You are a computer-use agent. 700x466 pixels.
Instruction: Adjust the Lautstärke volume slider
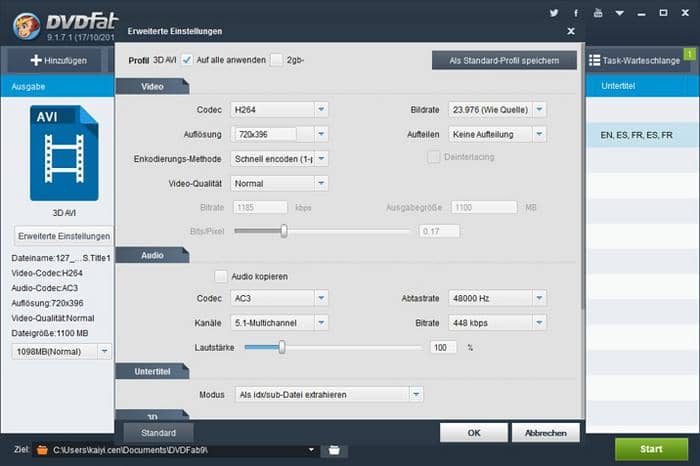point(282,347)
